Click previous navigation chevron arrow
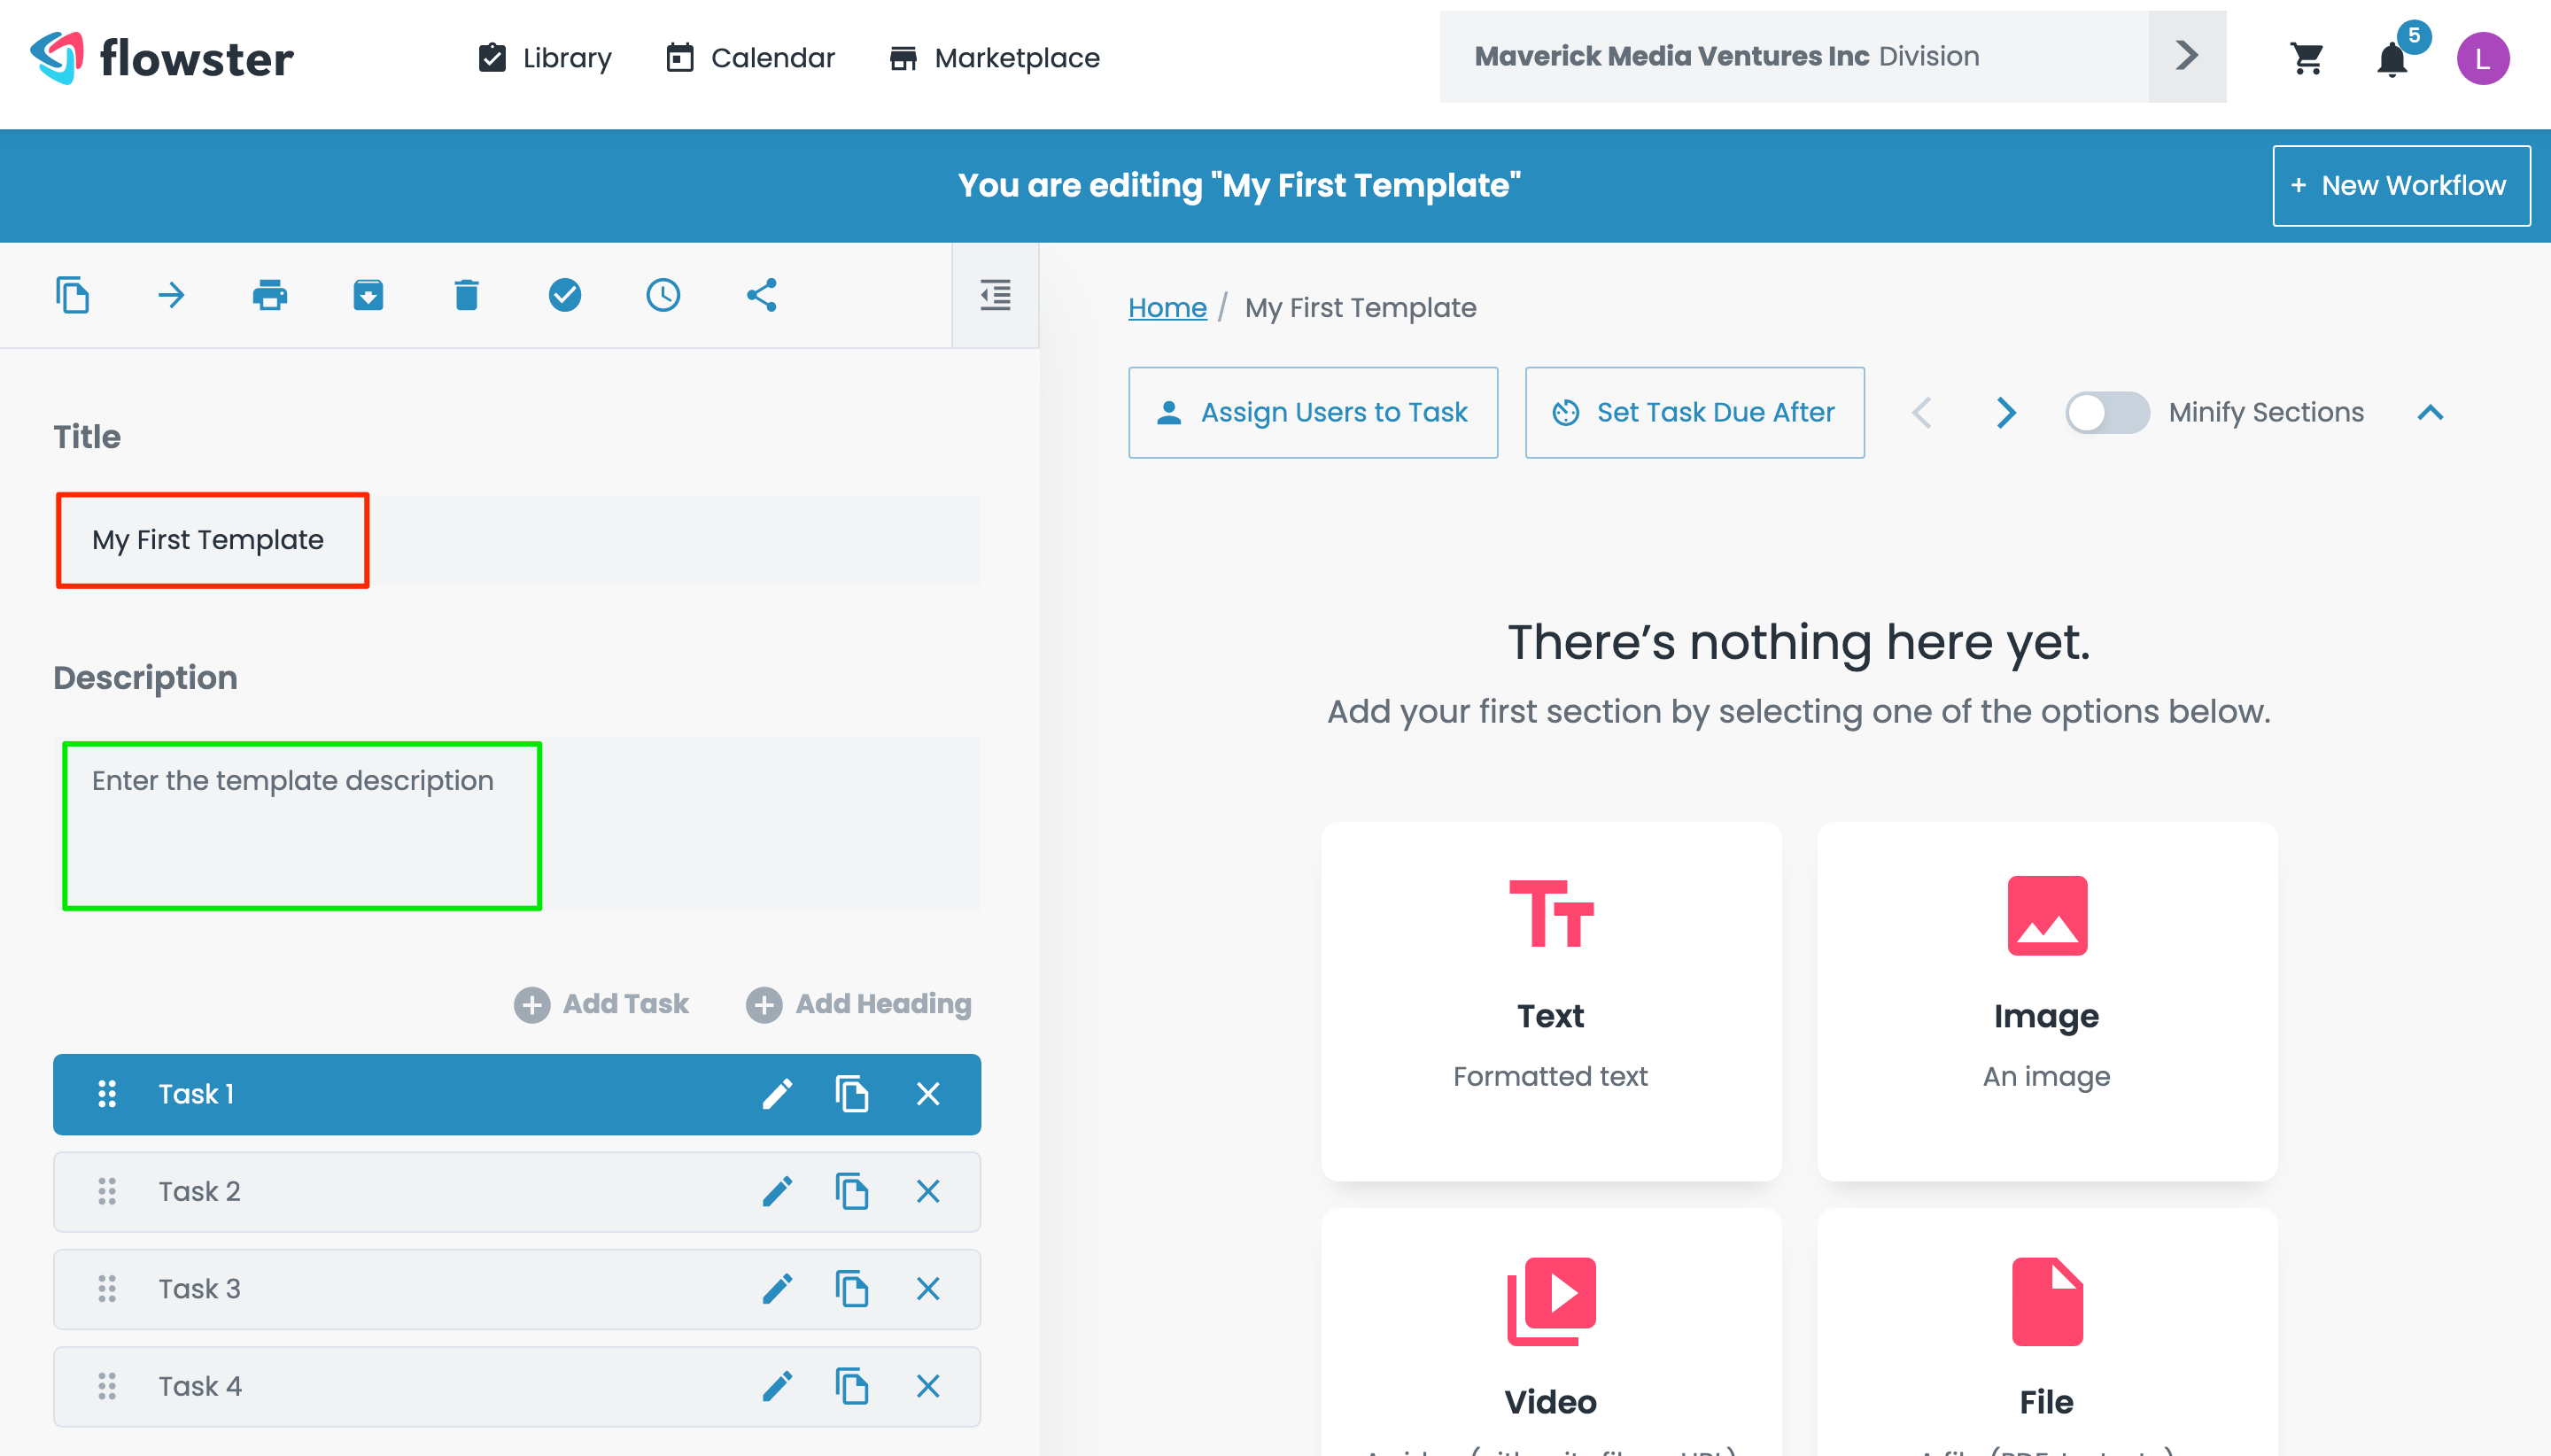This screenshot has width=2551, height=1456. 1924,412
